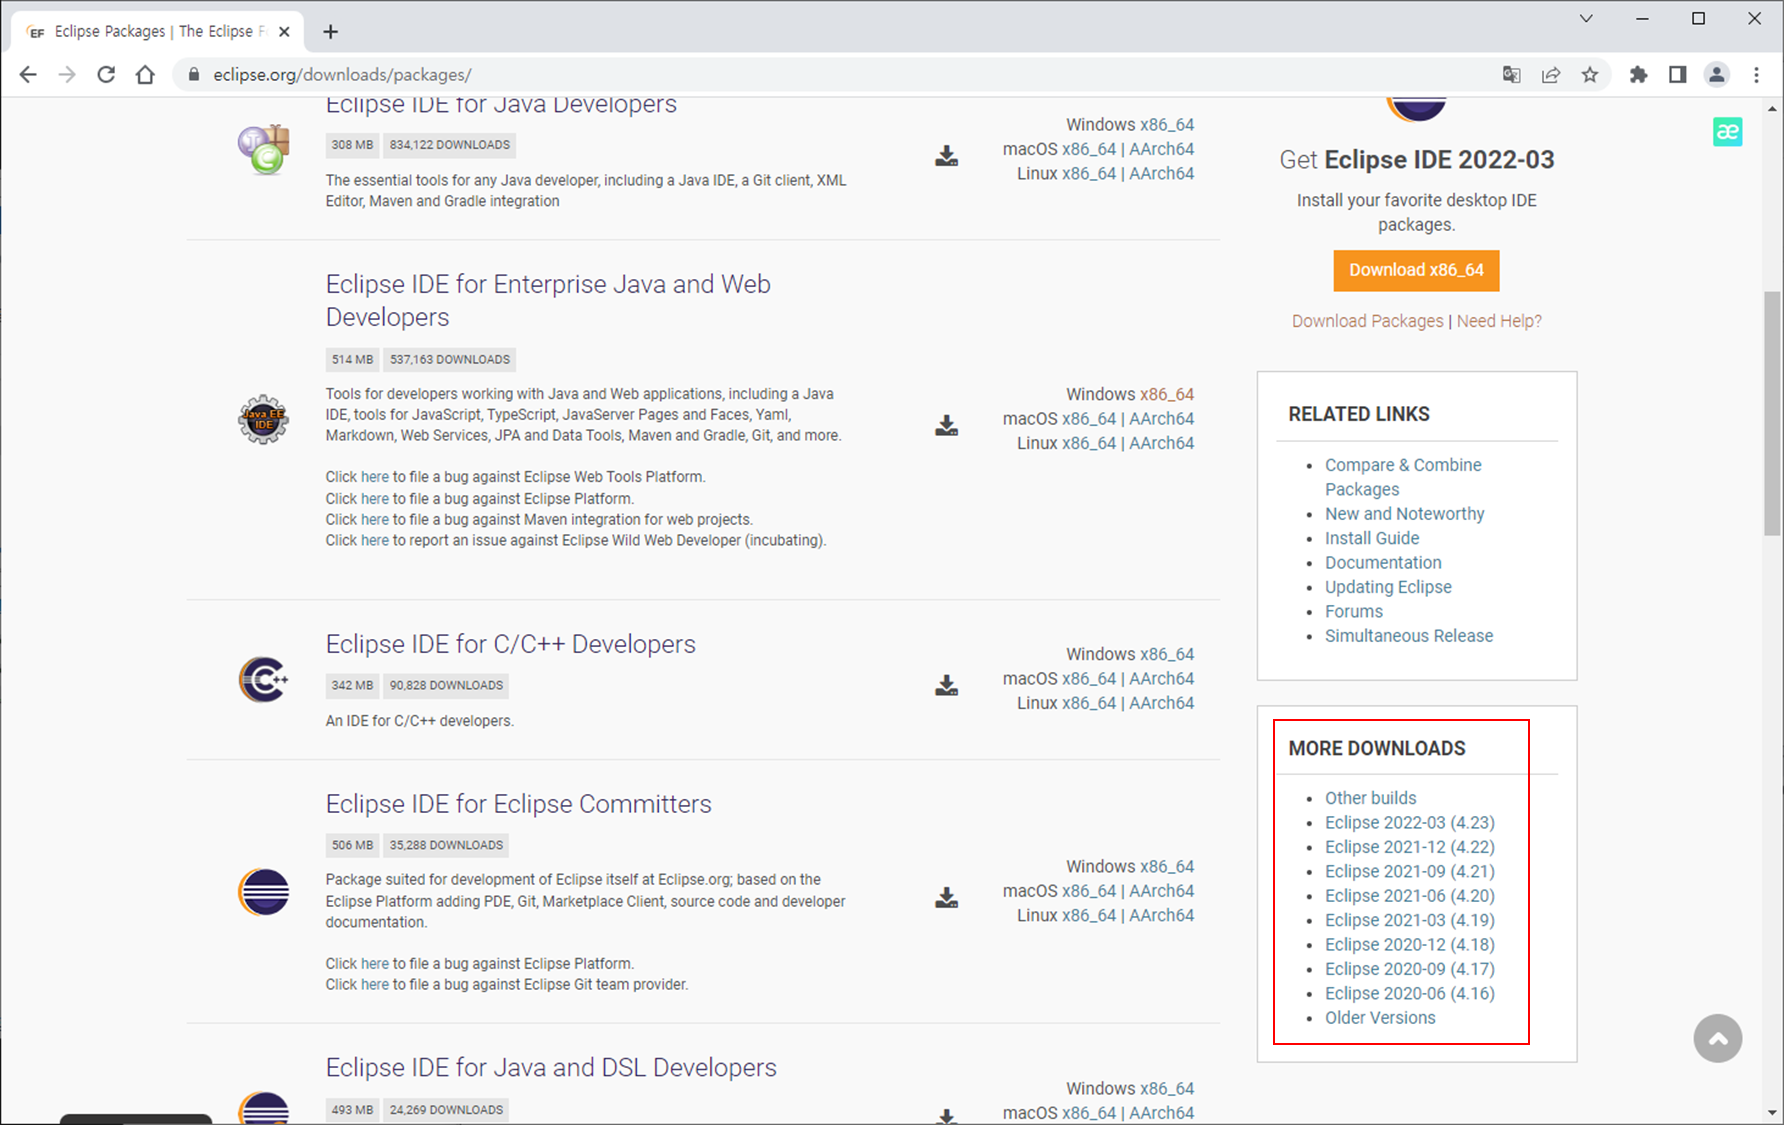Download Eclipse IDE for Java Developers icon
The width and height of the screenshot is (1784, 1125).
[x=946, y=156]
